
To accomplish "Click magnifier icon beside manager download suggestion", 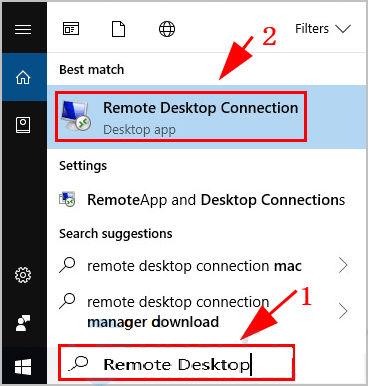I will point(68,301).
